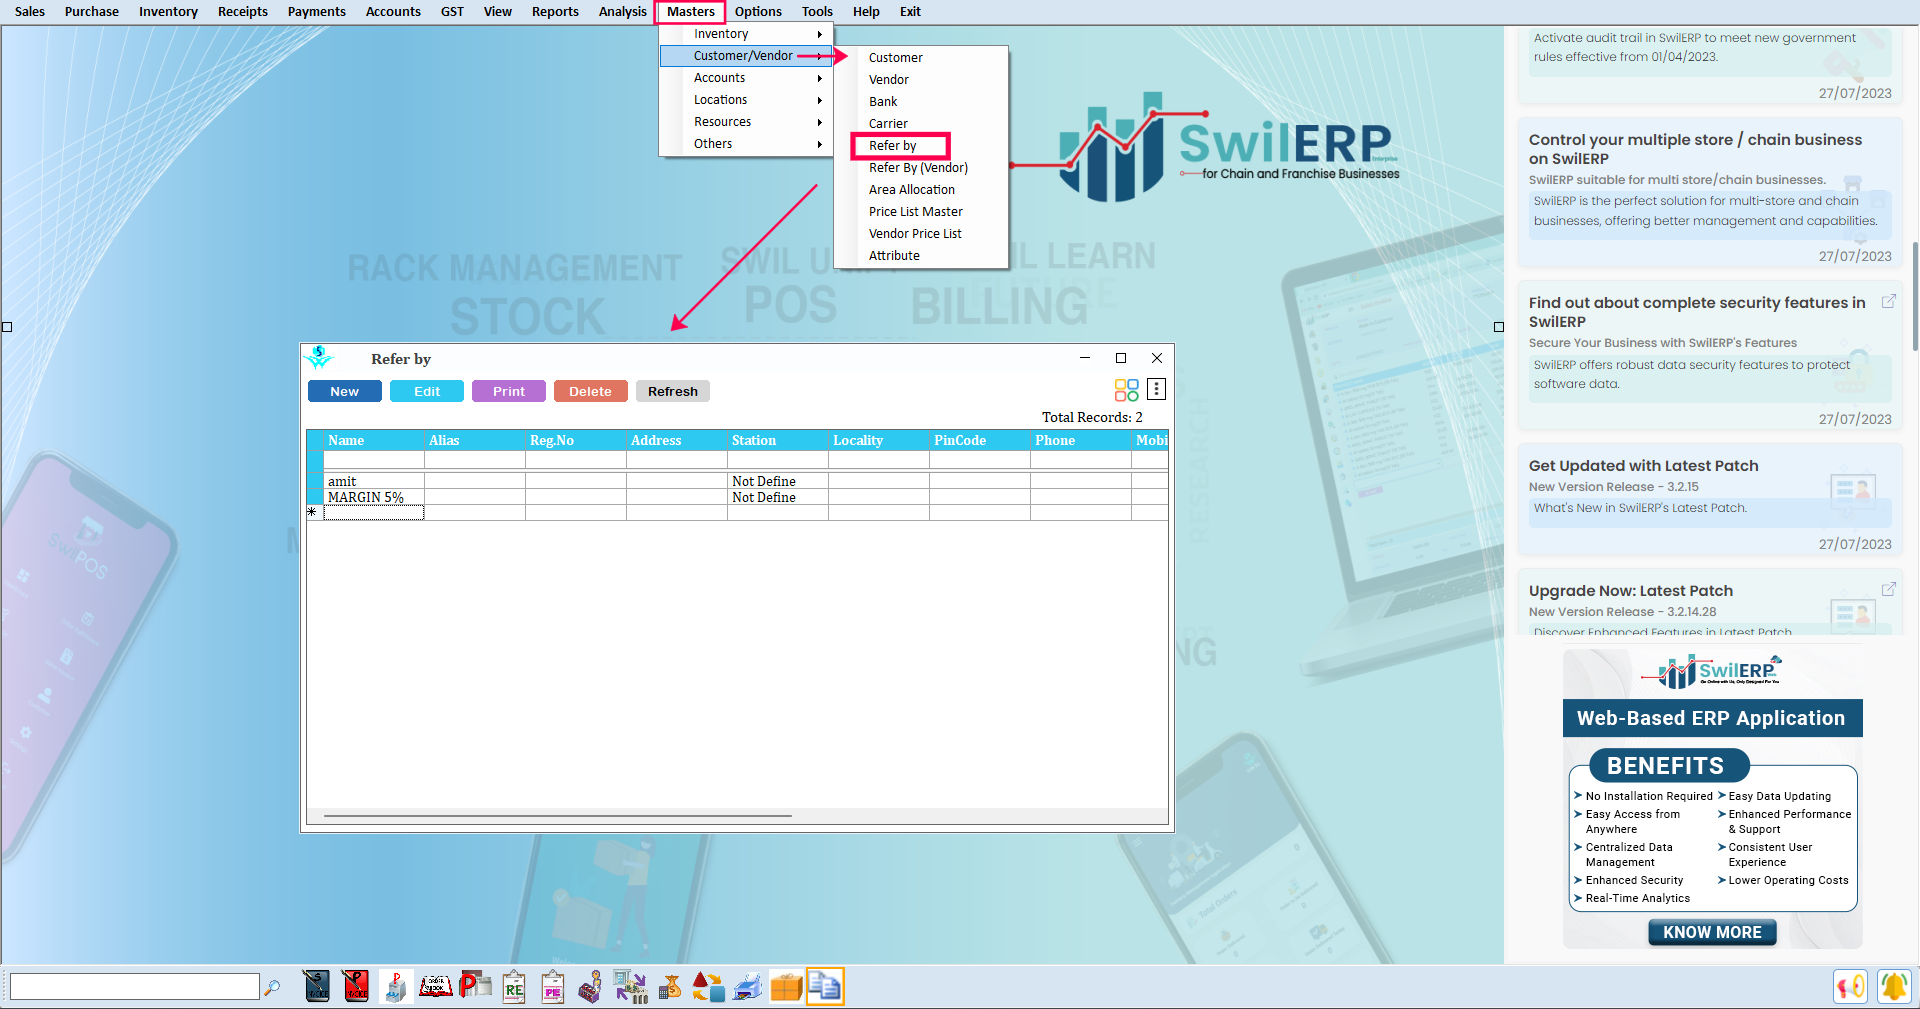Screen dimensions: 1920x1009
Task: Click the Delete button in Refer by
Action: pos(590,391)
